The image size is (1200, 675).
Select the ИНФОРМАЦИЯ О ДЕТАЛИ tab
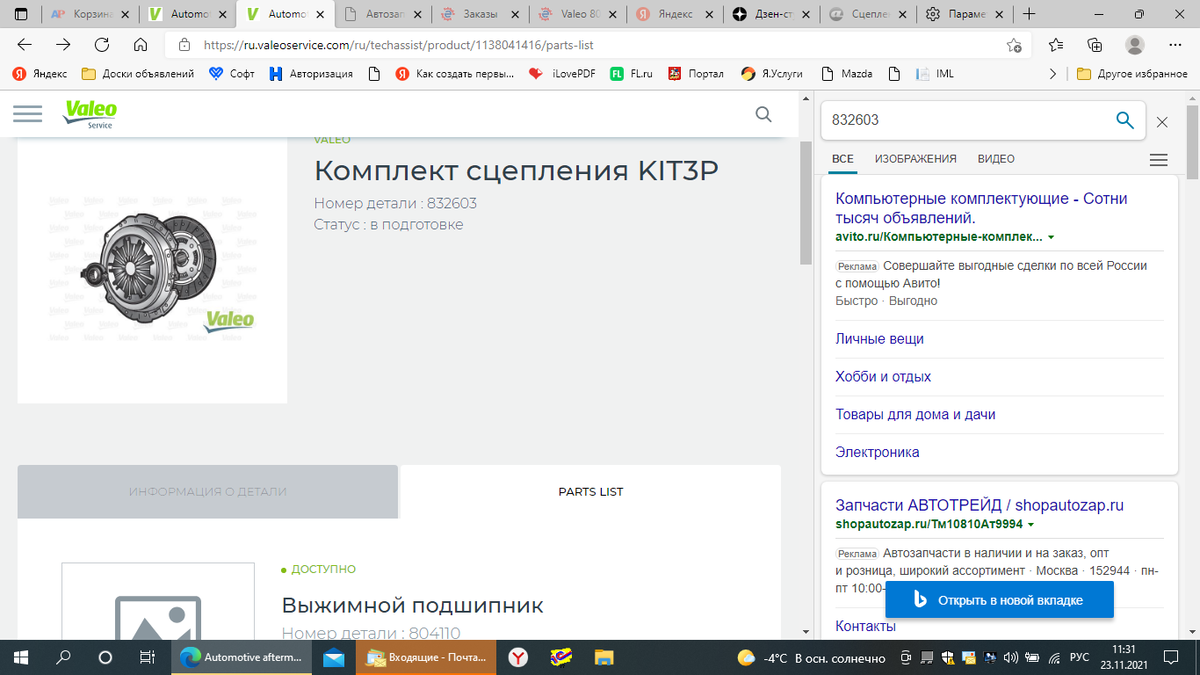[207, 491]
